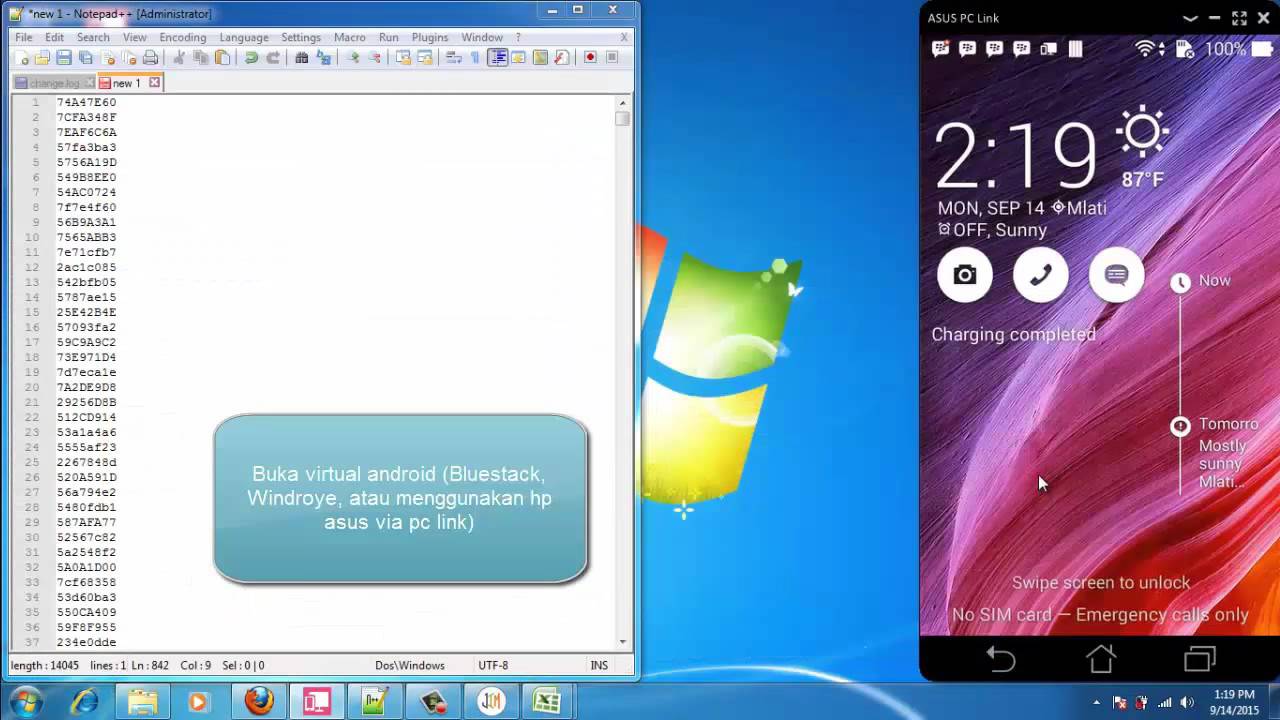
Task: Start macro recording with red dot icon
Action: 590,57
